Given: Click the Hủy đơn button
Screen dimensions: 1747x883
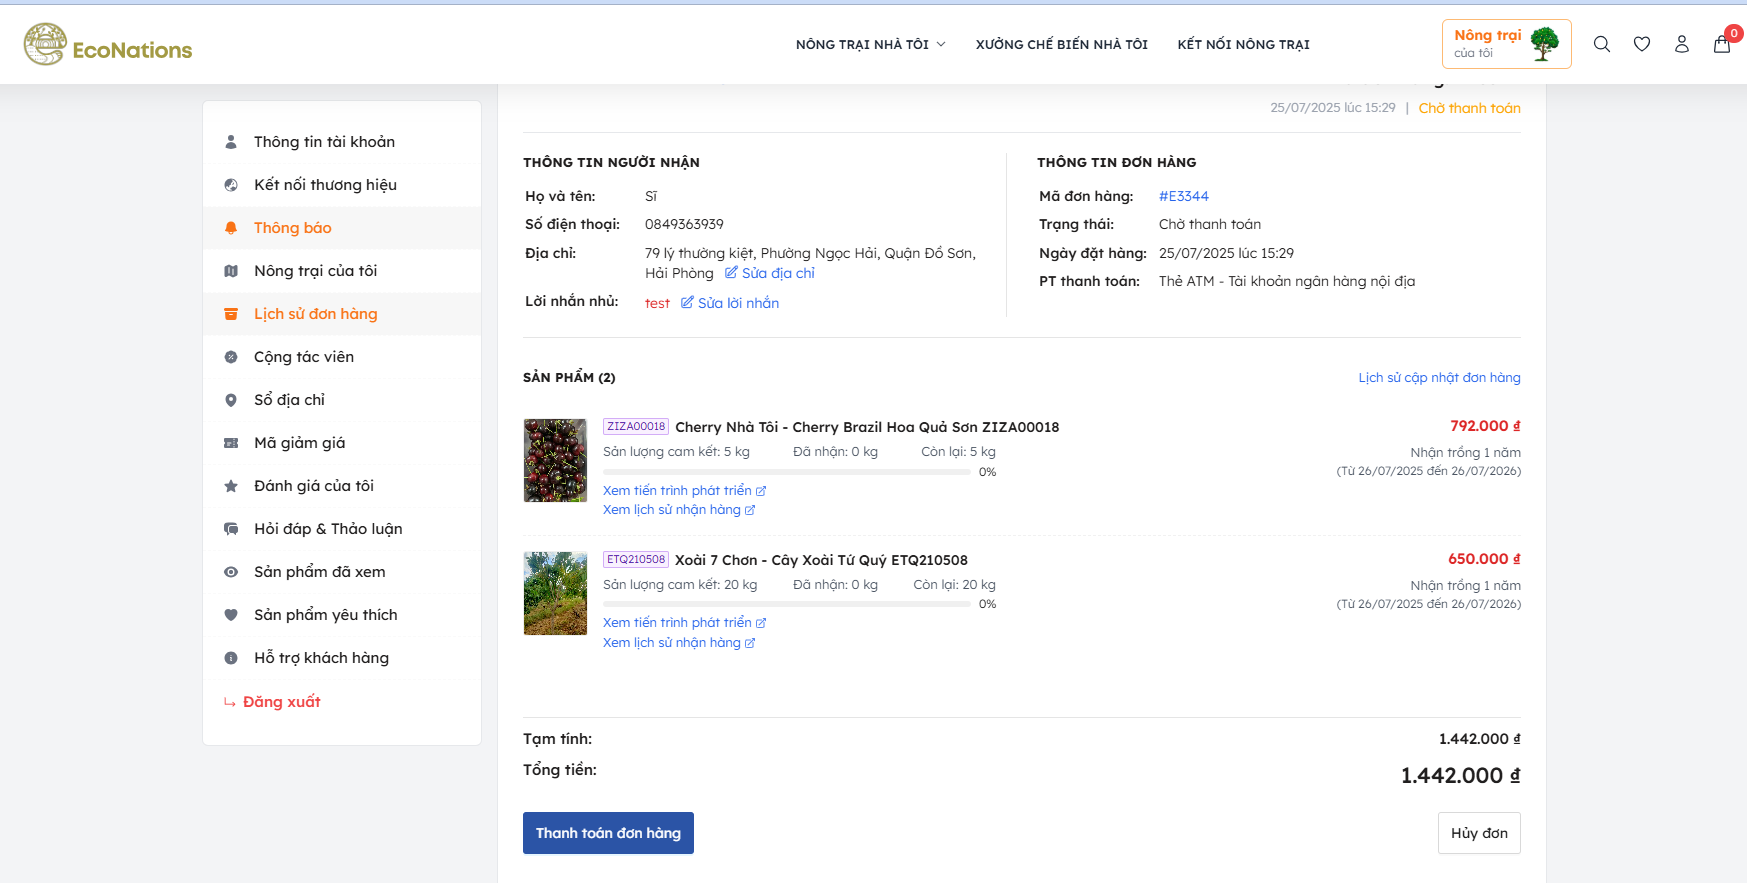Looking at the screenshot, I should (1478, 833).
